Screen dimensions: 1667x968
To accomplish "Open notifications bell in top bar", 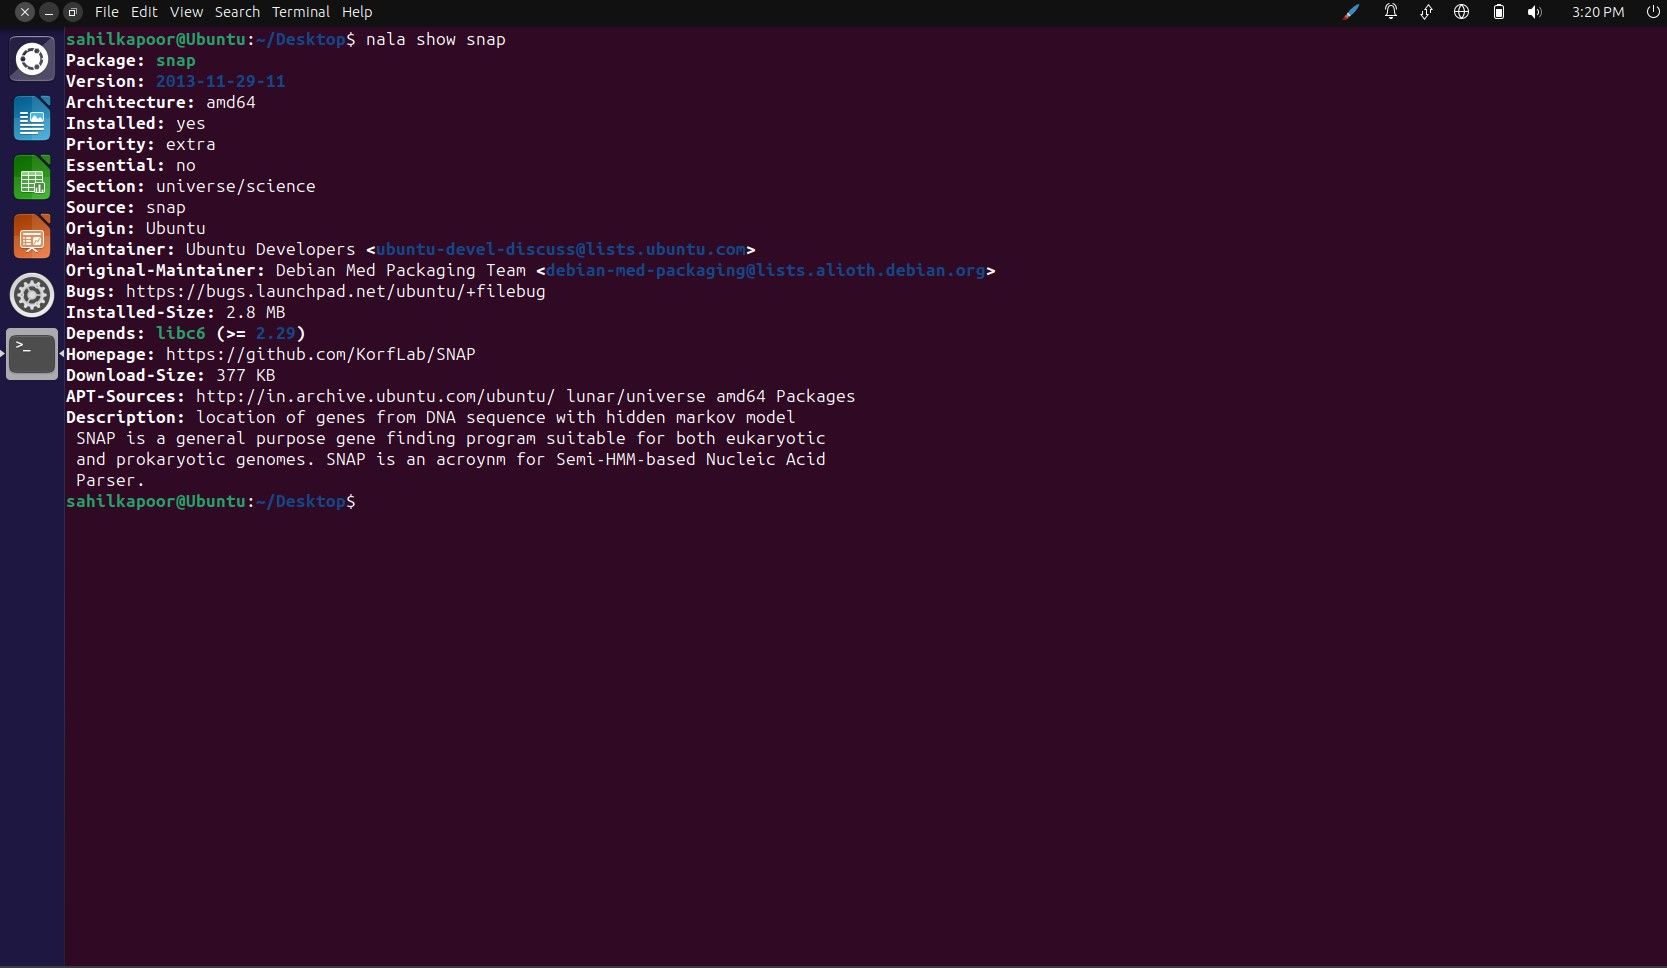I will coord(1390,12).
